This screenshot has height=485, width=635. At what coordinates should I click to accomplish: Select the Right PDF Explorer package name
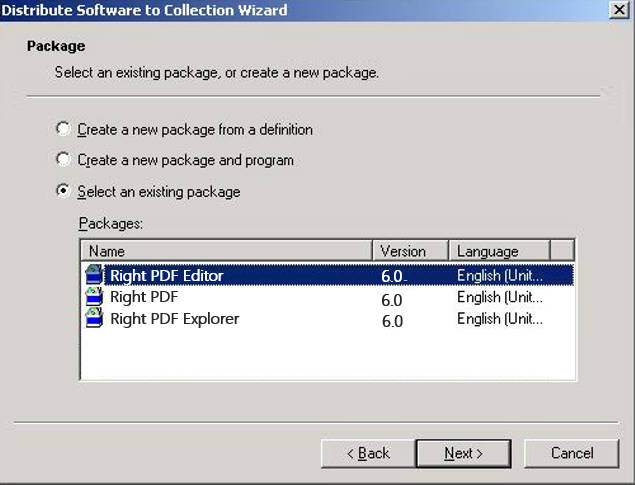click(175, 319)
